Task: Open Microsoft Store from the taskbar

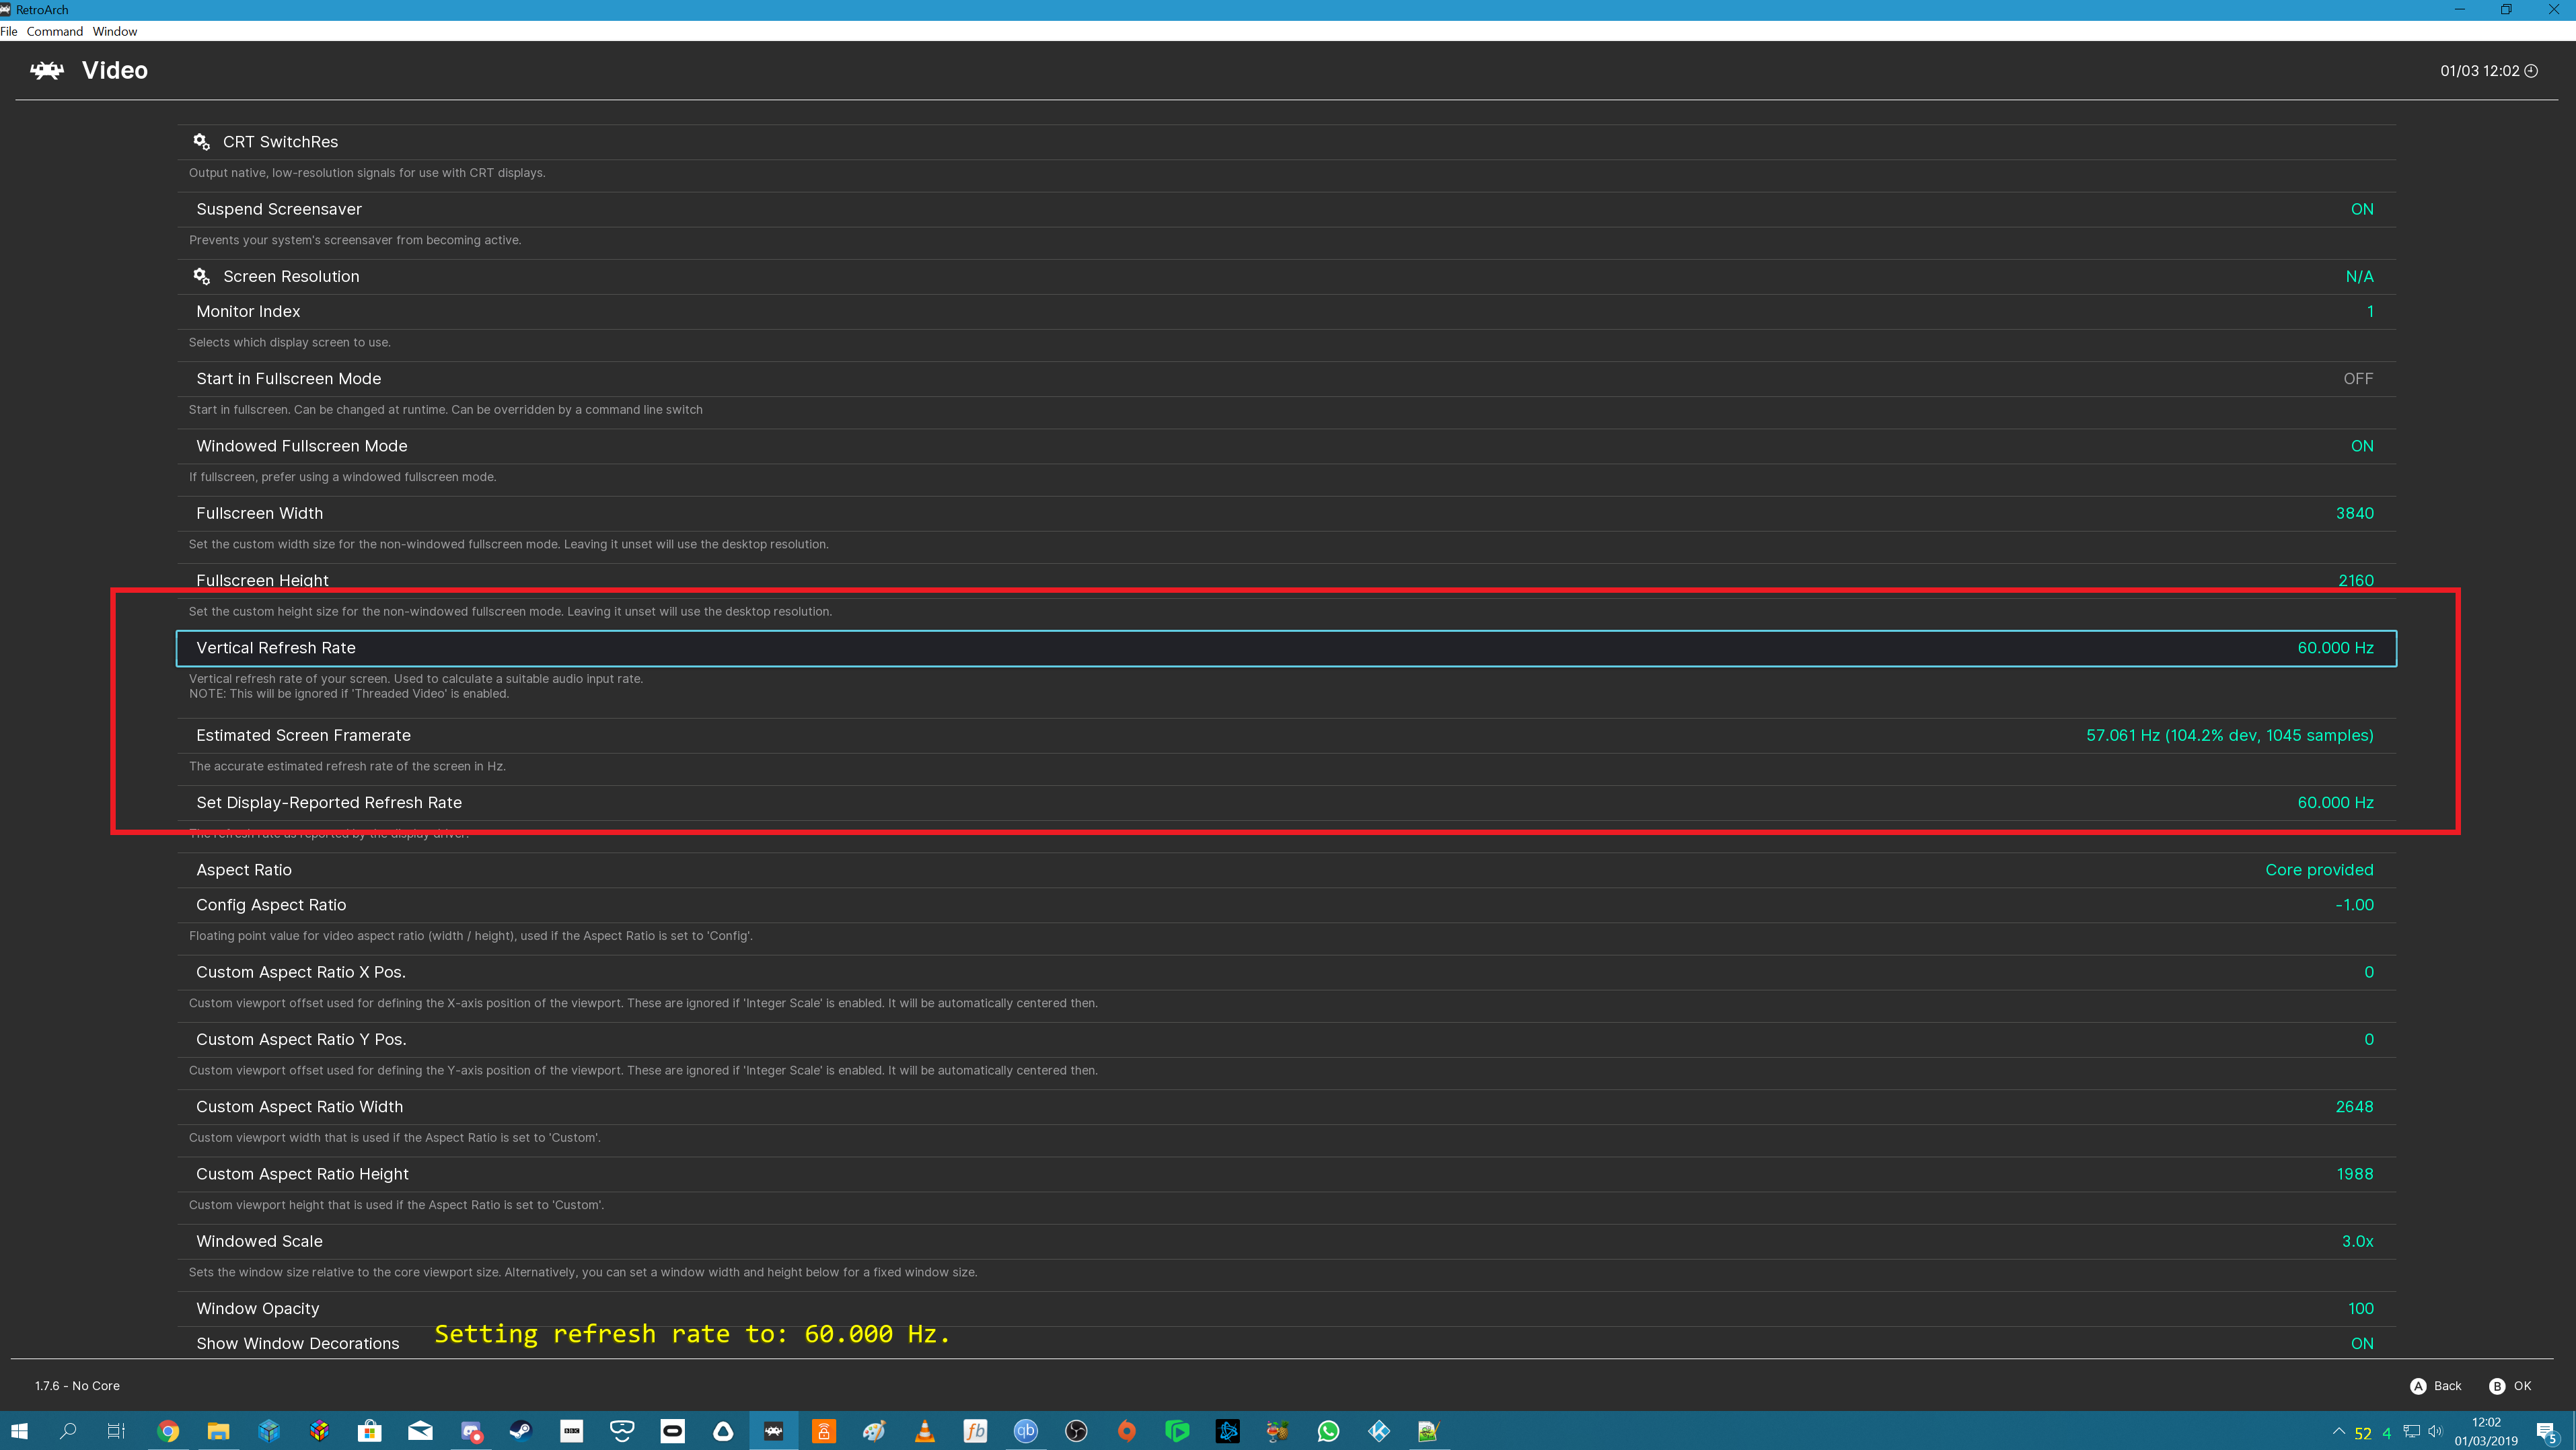Action: pyautogui.click(x=370, y=1431)
